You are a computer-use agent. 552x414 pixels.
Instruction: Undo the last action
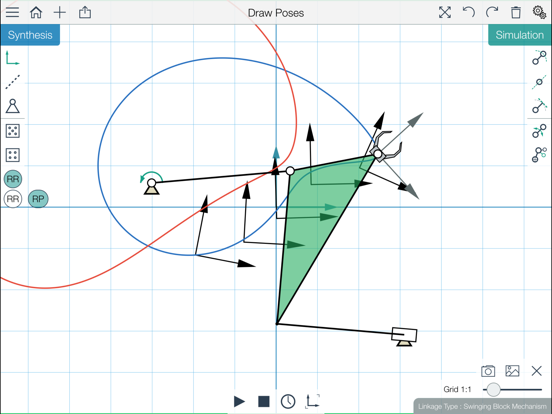(469, 12)
